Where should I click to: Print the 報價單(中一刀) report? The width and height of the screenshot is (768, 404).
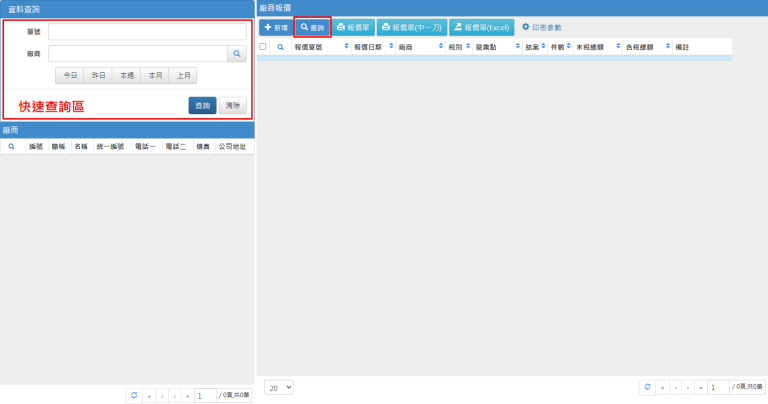pyautogui.click(x=411, y=28)
